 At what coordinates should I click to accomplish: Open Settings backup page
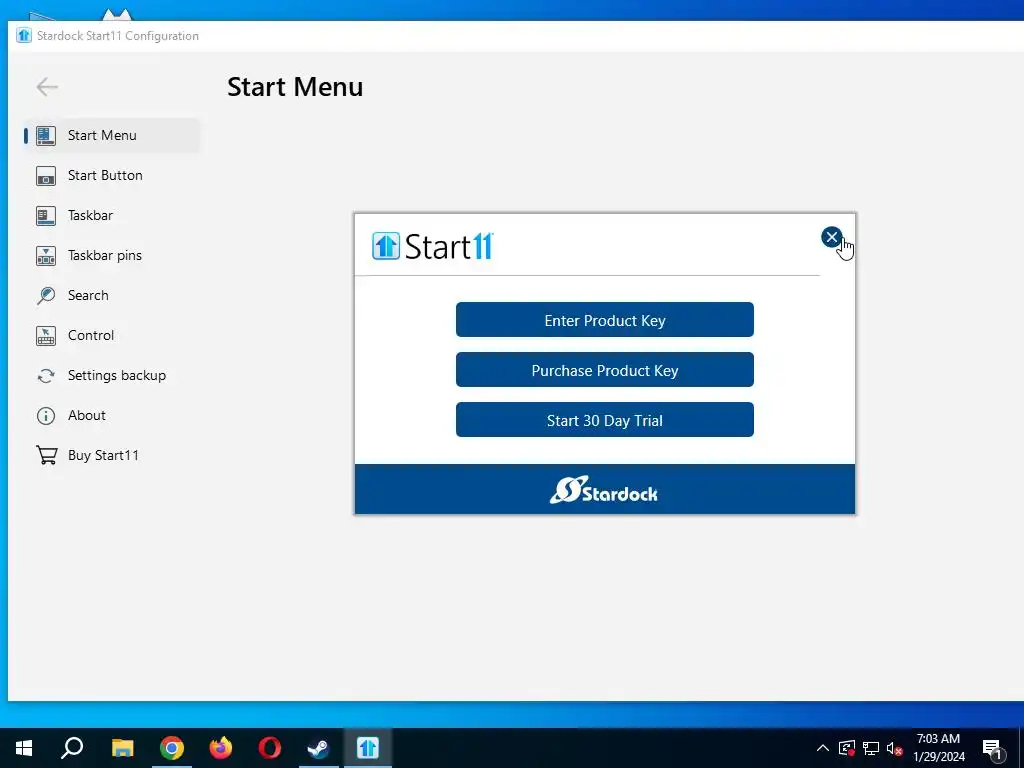pos(117,376)
